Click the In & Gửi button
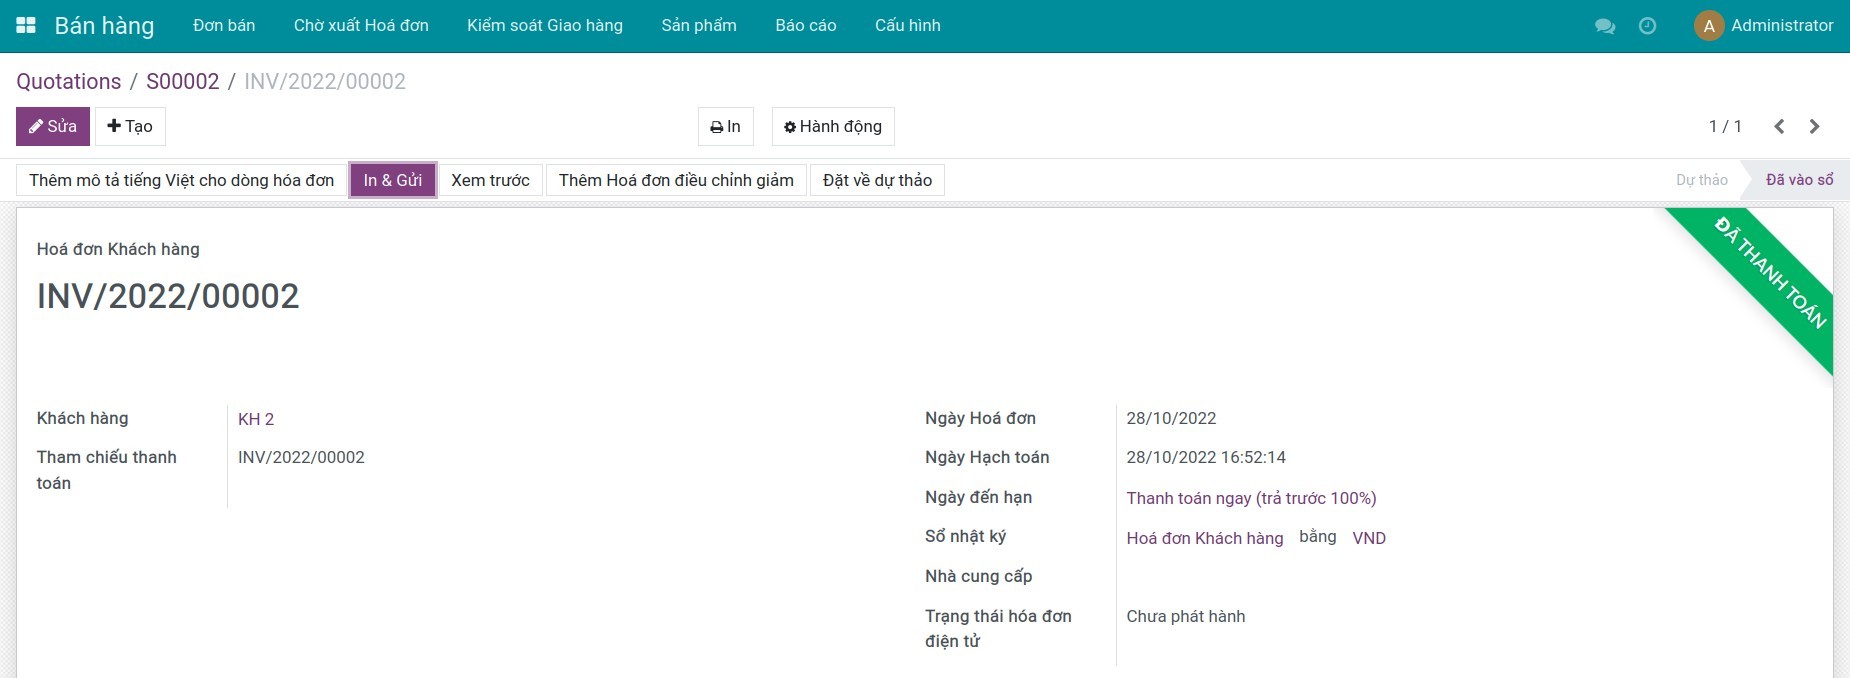Image resolution: width=1850 pixels, height=678 pixels. click(392, 181)
